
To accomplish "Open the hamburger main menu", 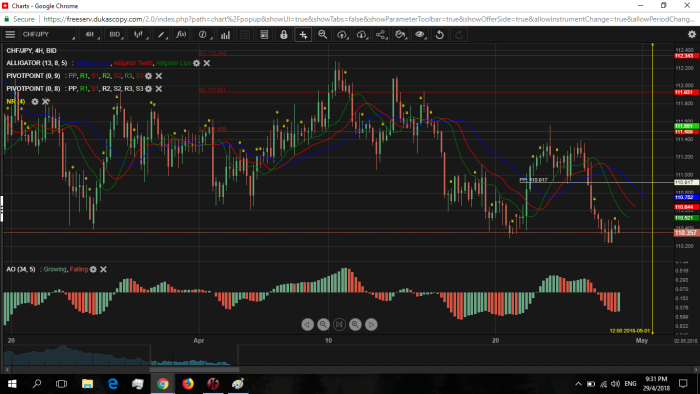I will tap(10, 34).
